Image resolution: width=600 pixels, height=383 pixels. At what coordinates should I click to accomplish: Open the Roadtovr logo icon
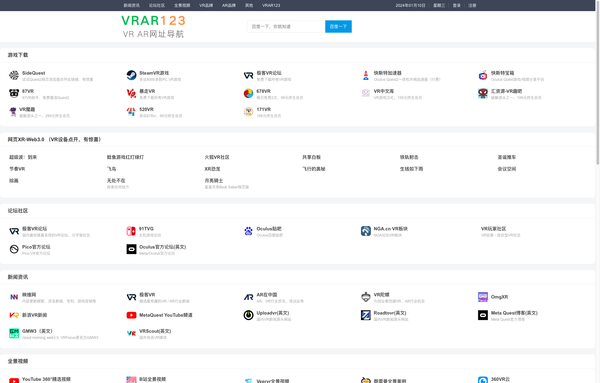366,315
